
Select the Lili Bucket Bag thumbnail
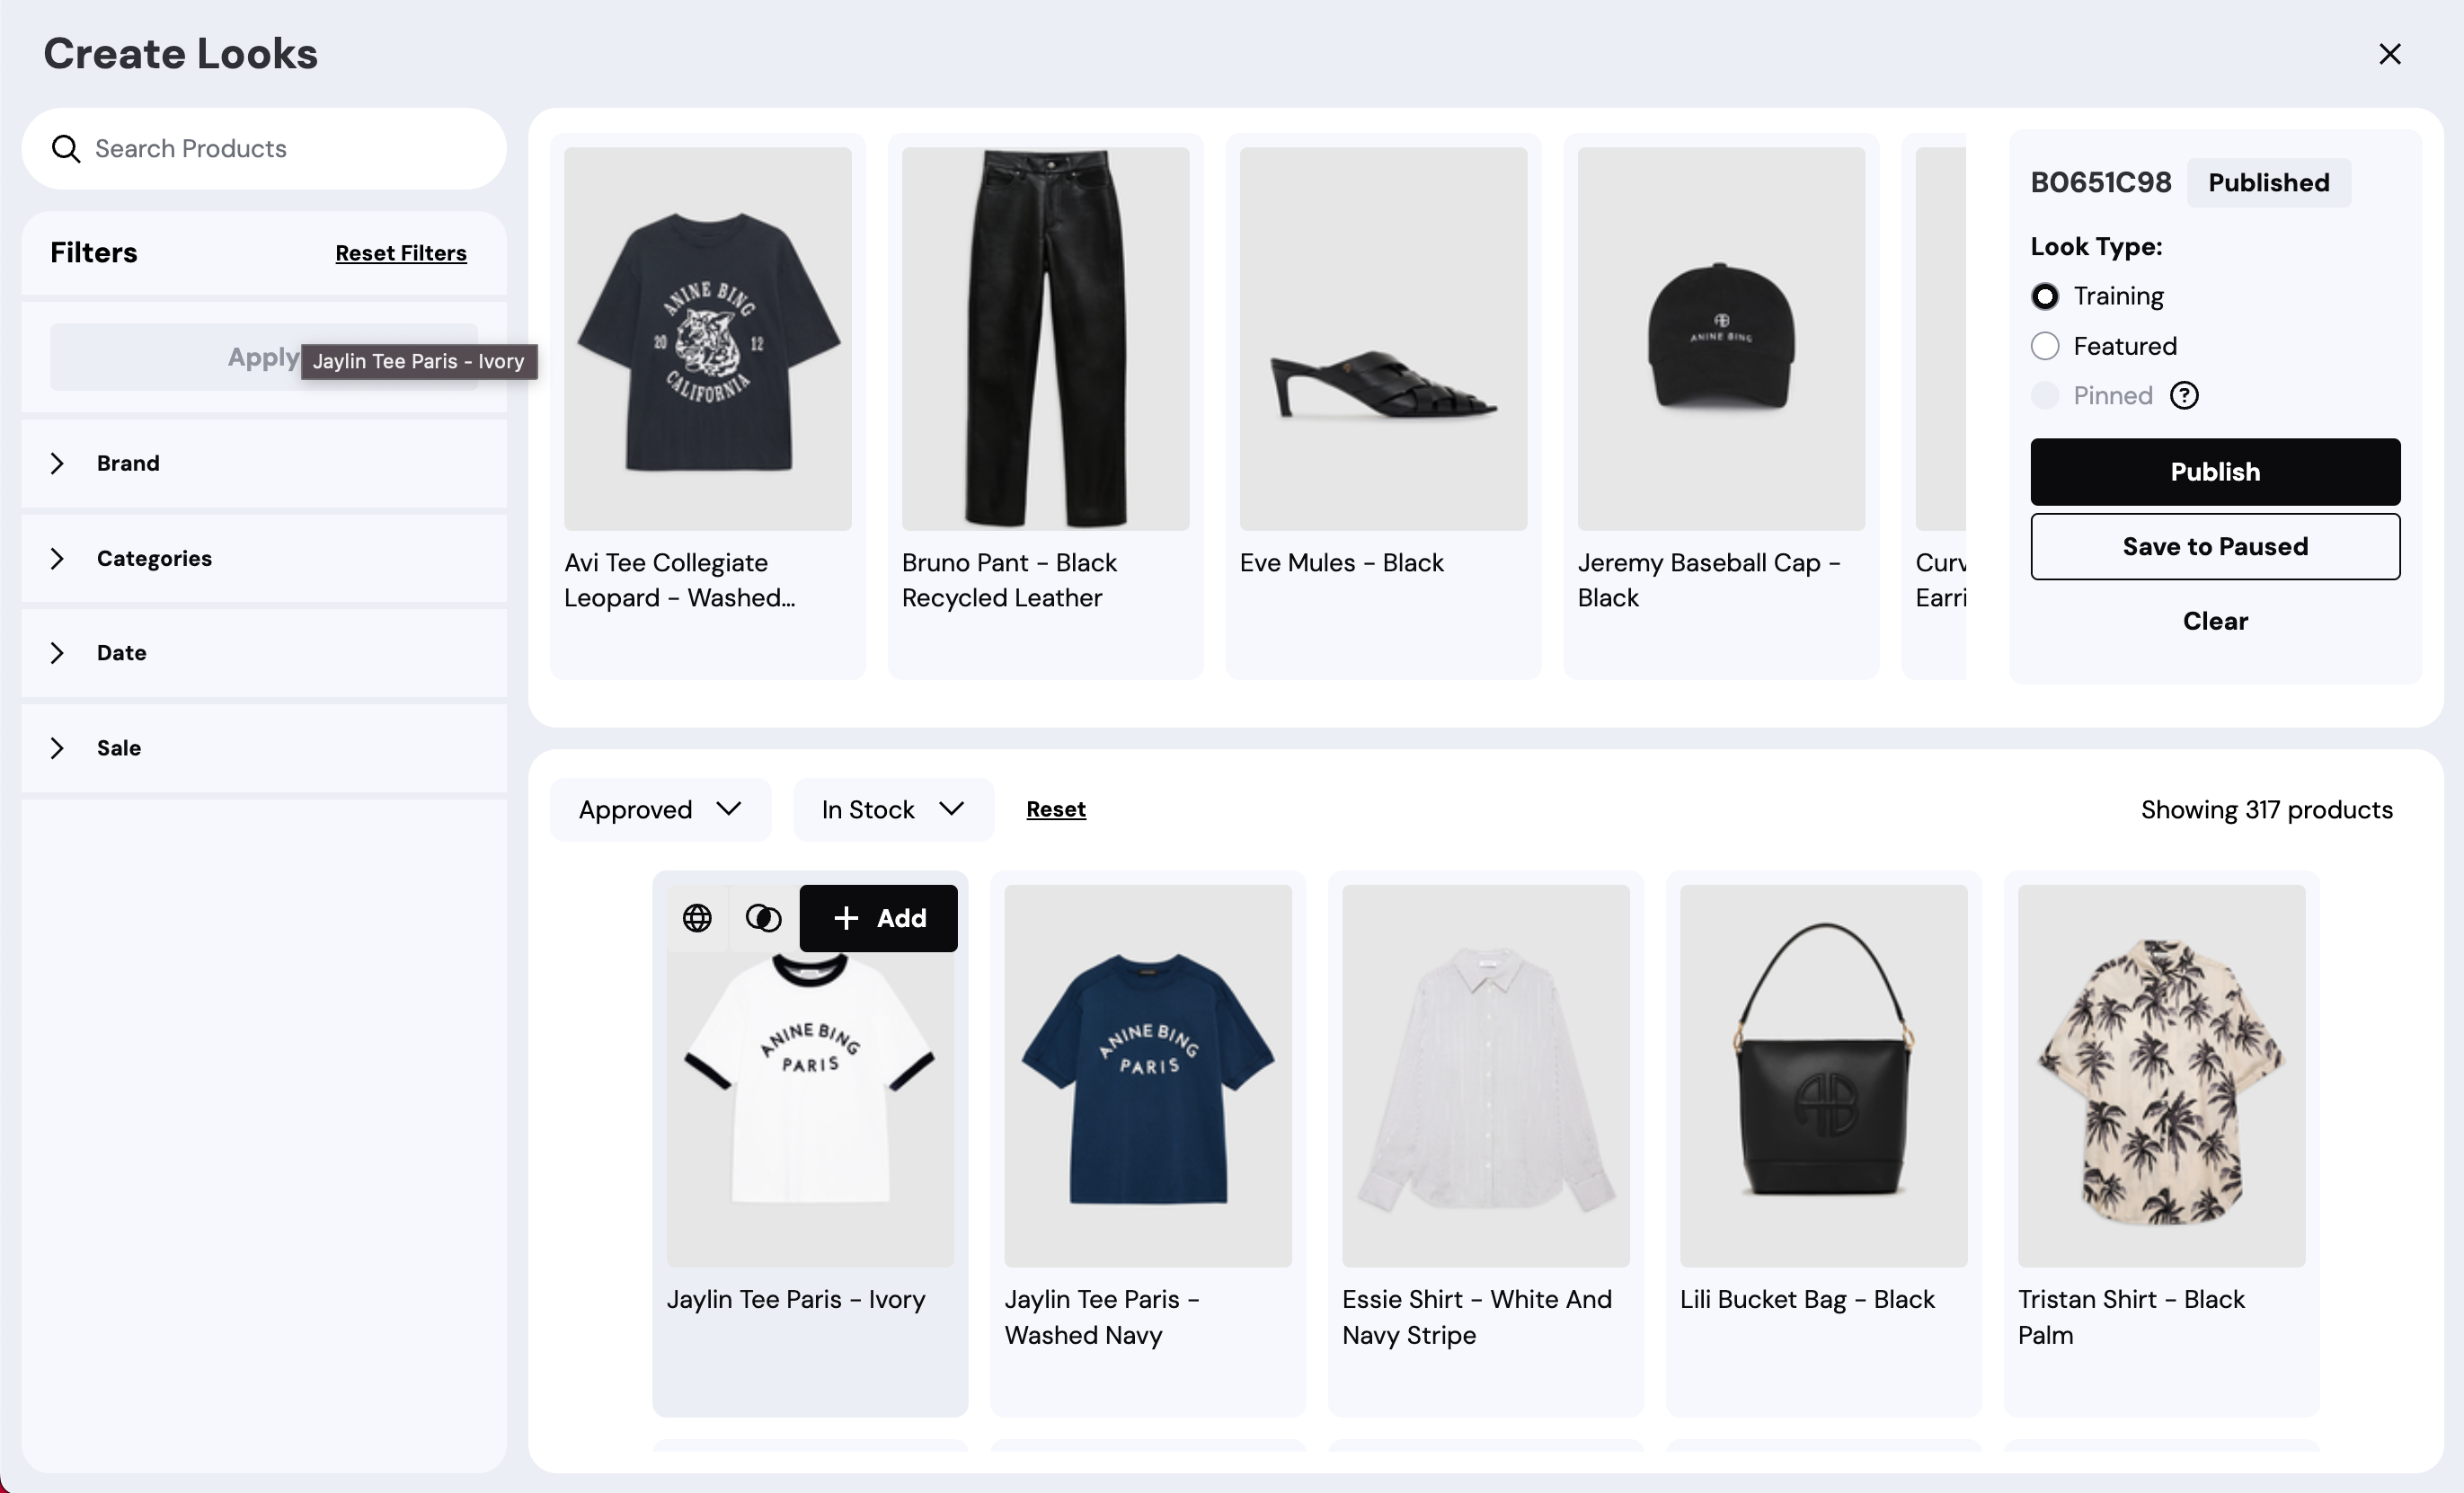(x=1823, y=1076)
